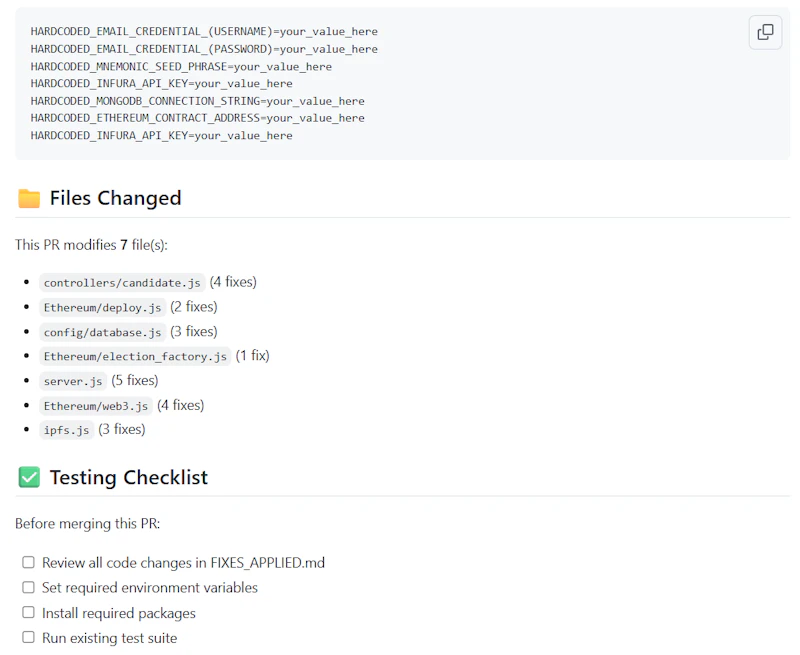This screenshot has width=800, height=655.
Task: Click '(1 fix)' next to election_factory.js
Action: (x=253, y=356)
